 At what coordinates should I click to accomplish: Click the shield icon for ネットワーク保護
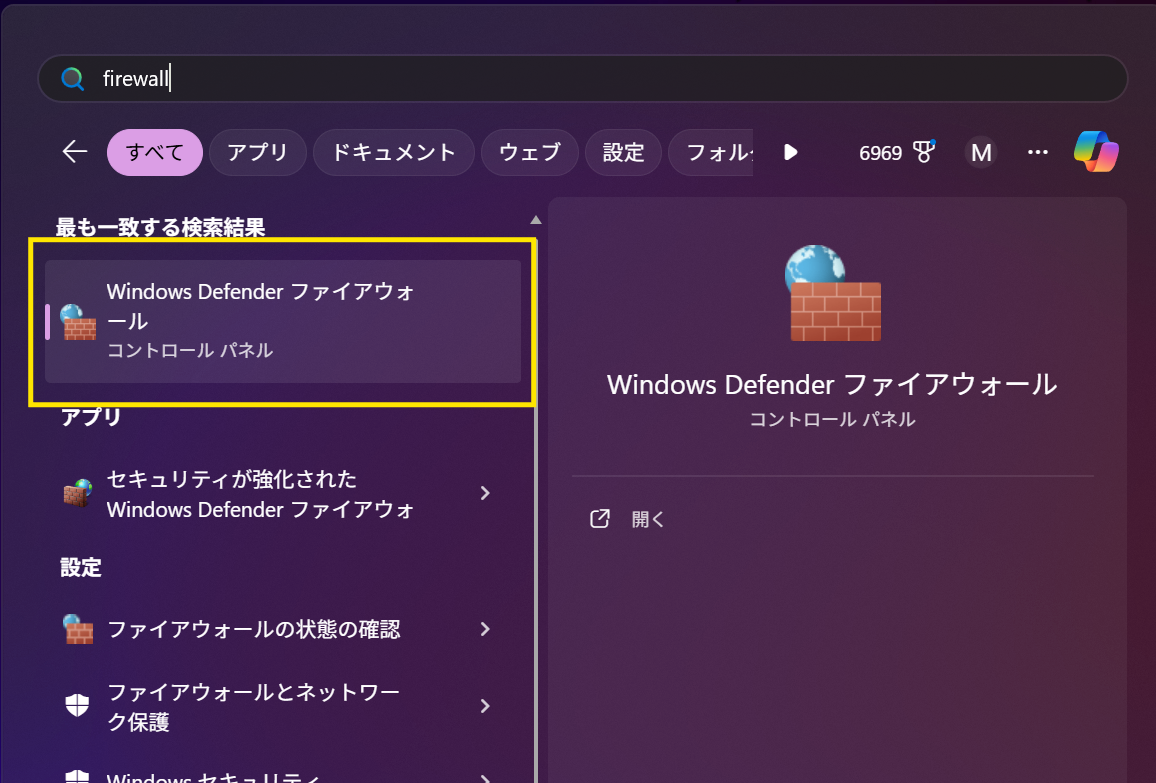77,706
